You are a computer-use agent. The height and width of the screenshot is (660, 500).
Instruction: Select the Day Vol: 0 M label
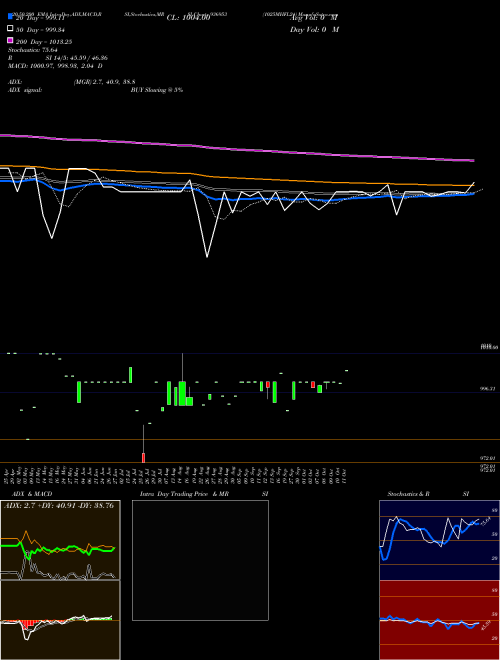(x=314, y=29)
